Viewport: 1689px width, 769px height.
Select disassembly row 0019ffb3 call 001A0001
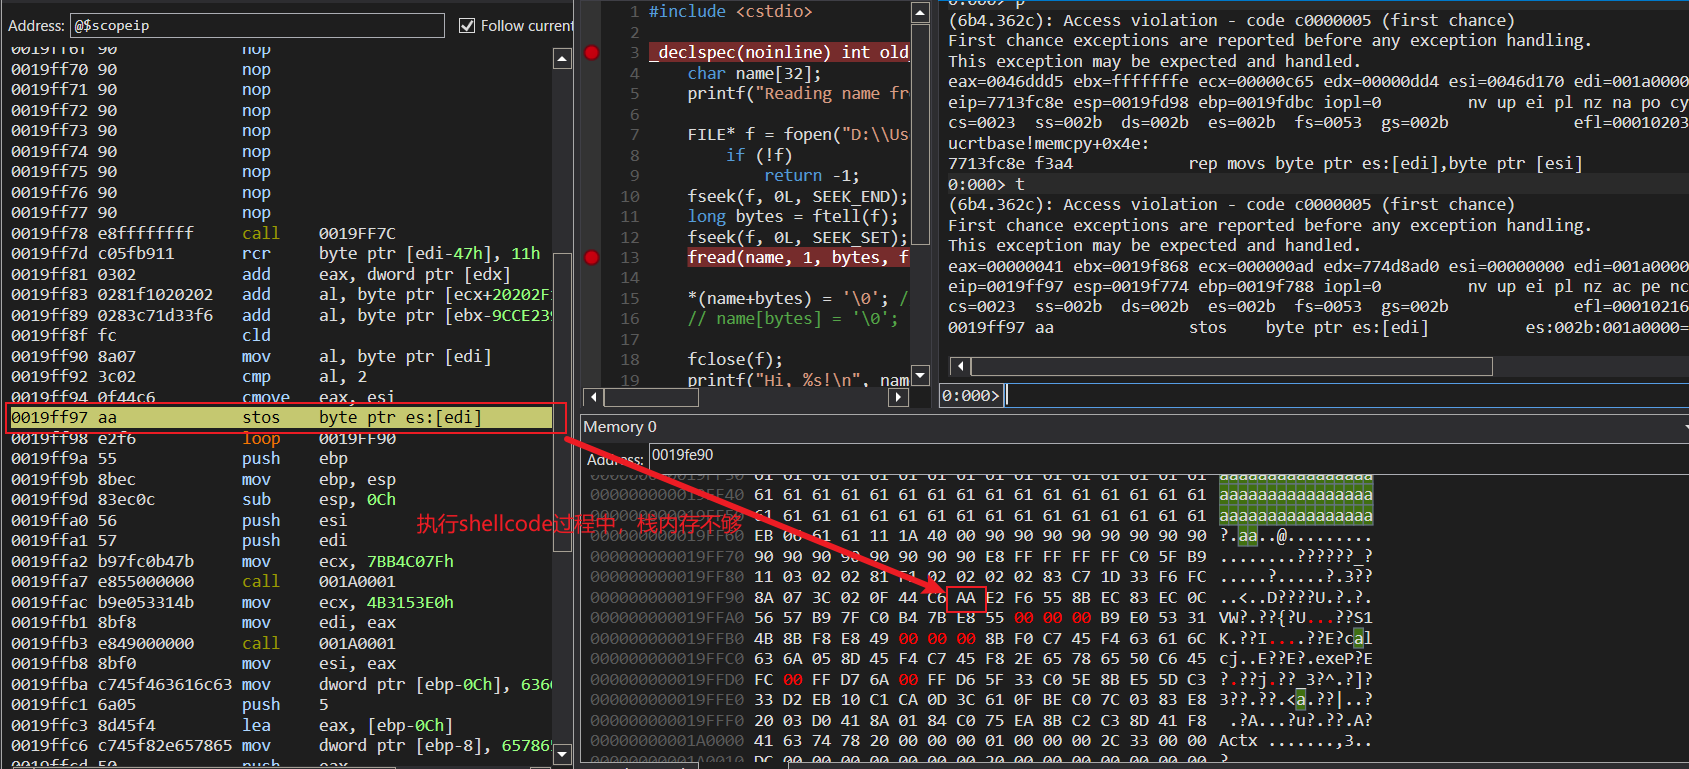point(281,643)
